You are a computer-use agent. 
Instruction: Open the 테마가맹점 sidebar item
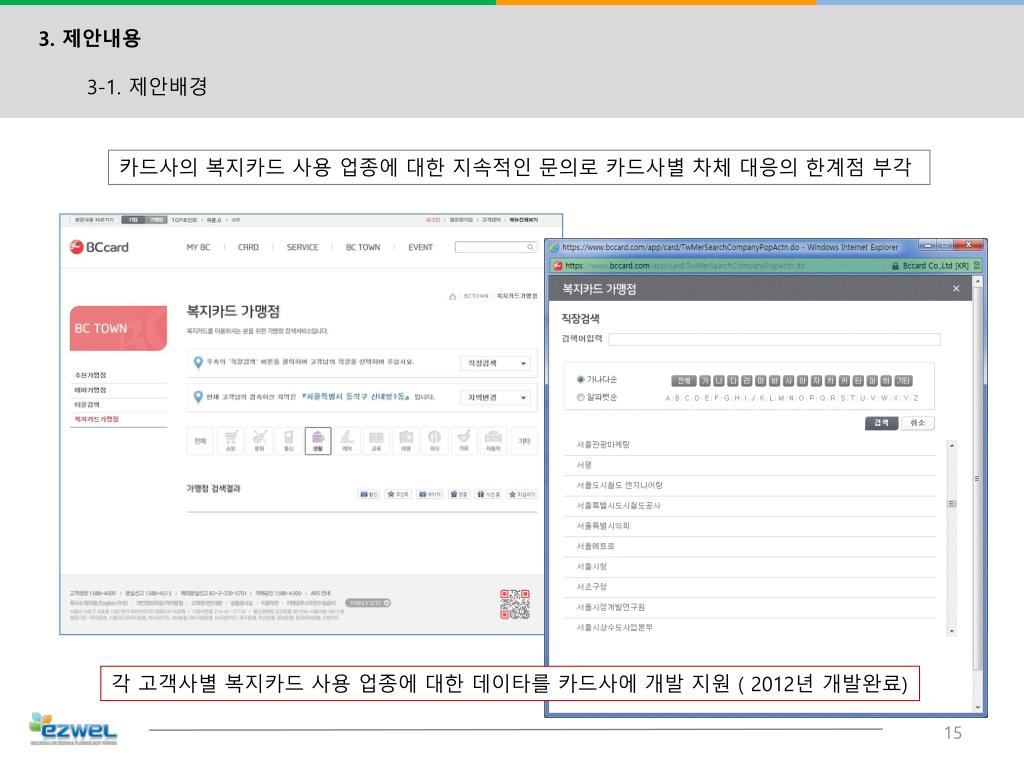click(x=91, y=390)
